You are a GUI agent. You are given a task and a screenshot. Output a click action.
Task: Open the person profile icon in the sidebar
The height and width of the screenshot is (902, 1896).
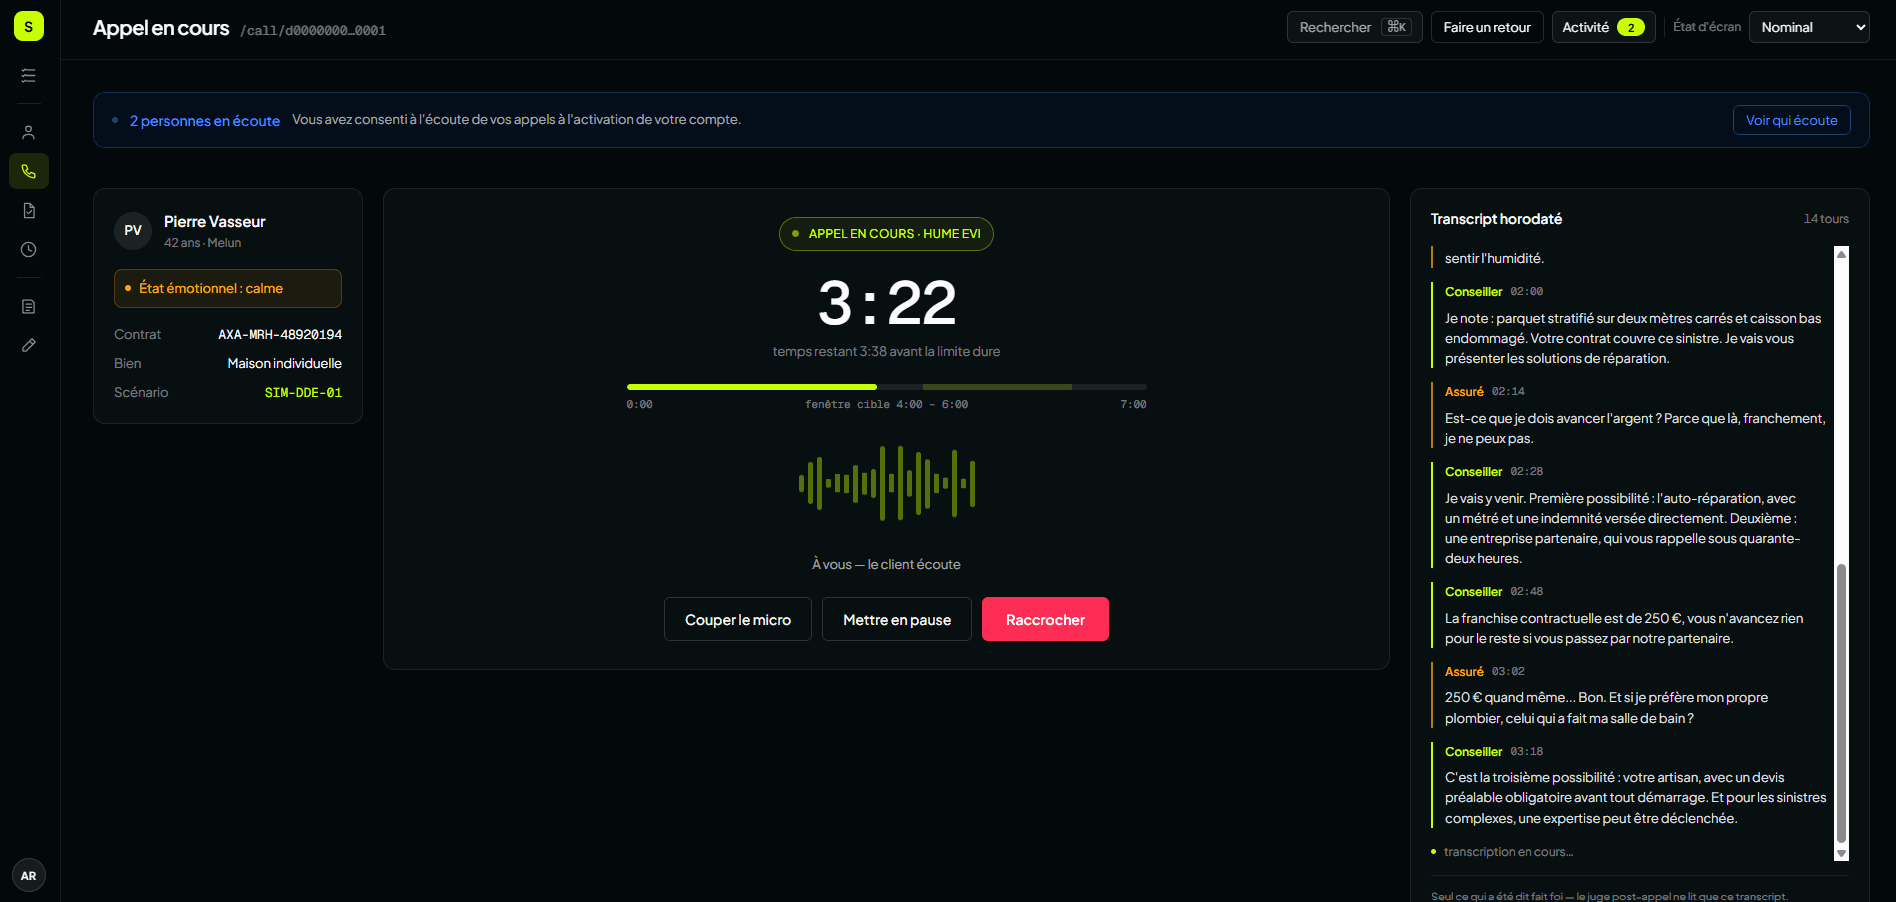(29, 132)
